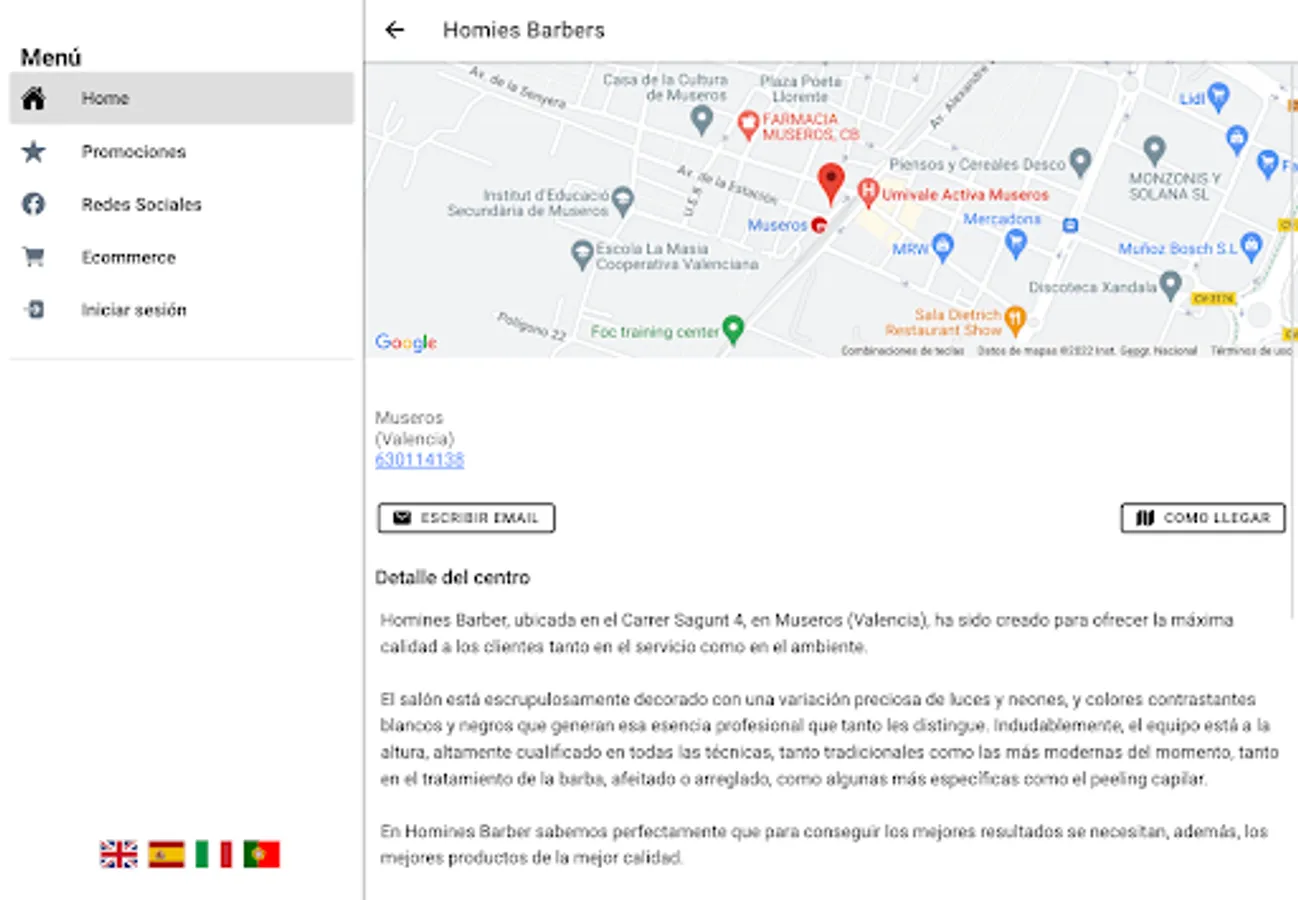Click the Ecommerce shopping cart icon

click(34, 257)
